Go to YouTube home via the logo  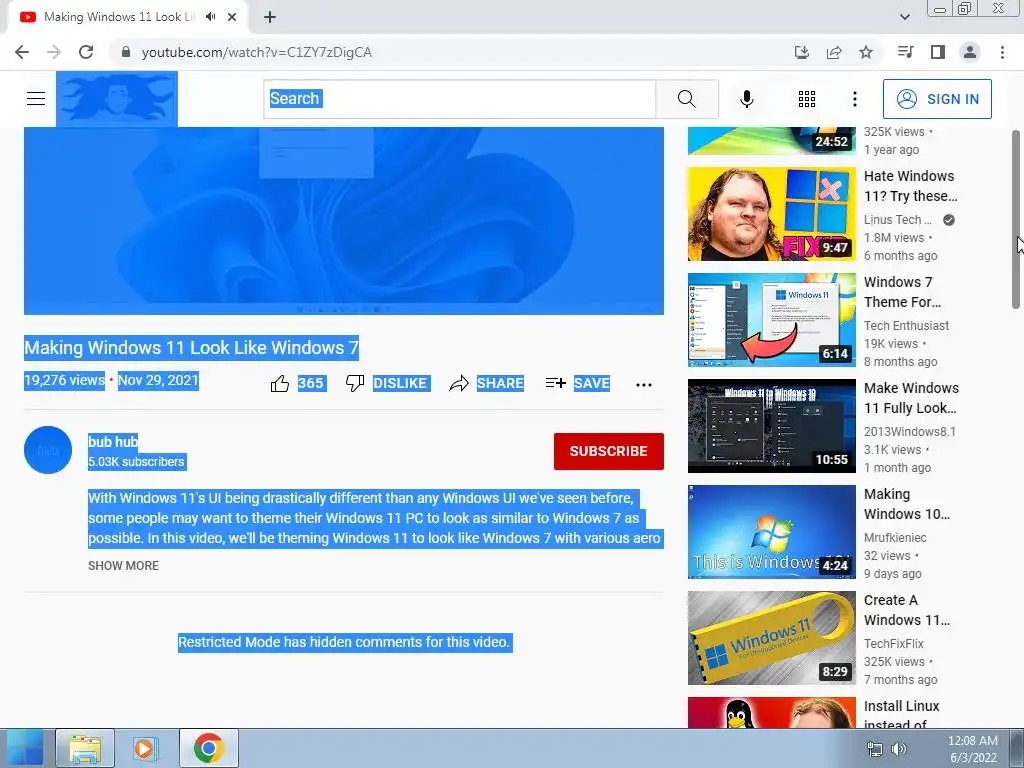(117, 99)
